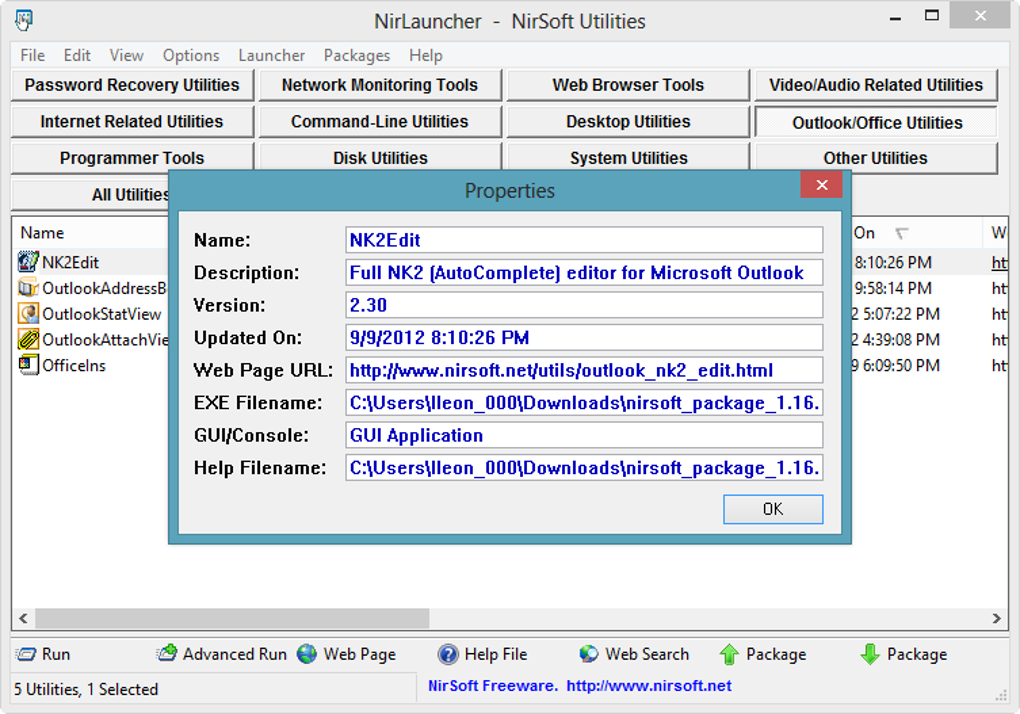The width and height of the screenshot is (1020, 714).
Task: Open the Options menu
Action: [191, 55]
